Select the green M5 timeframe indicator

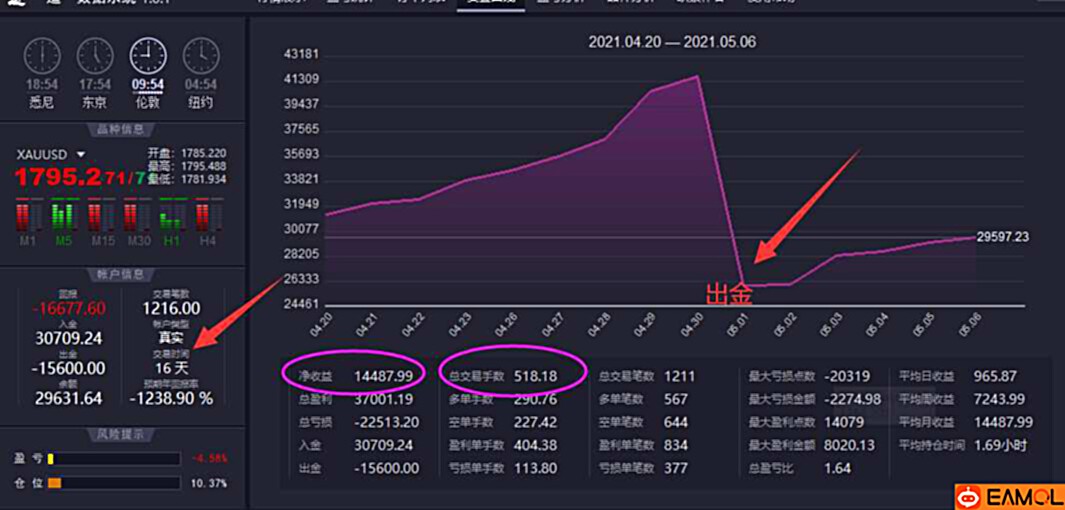point(64,215)
